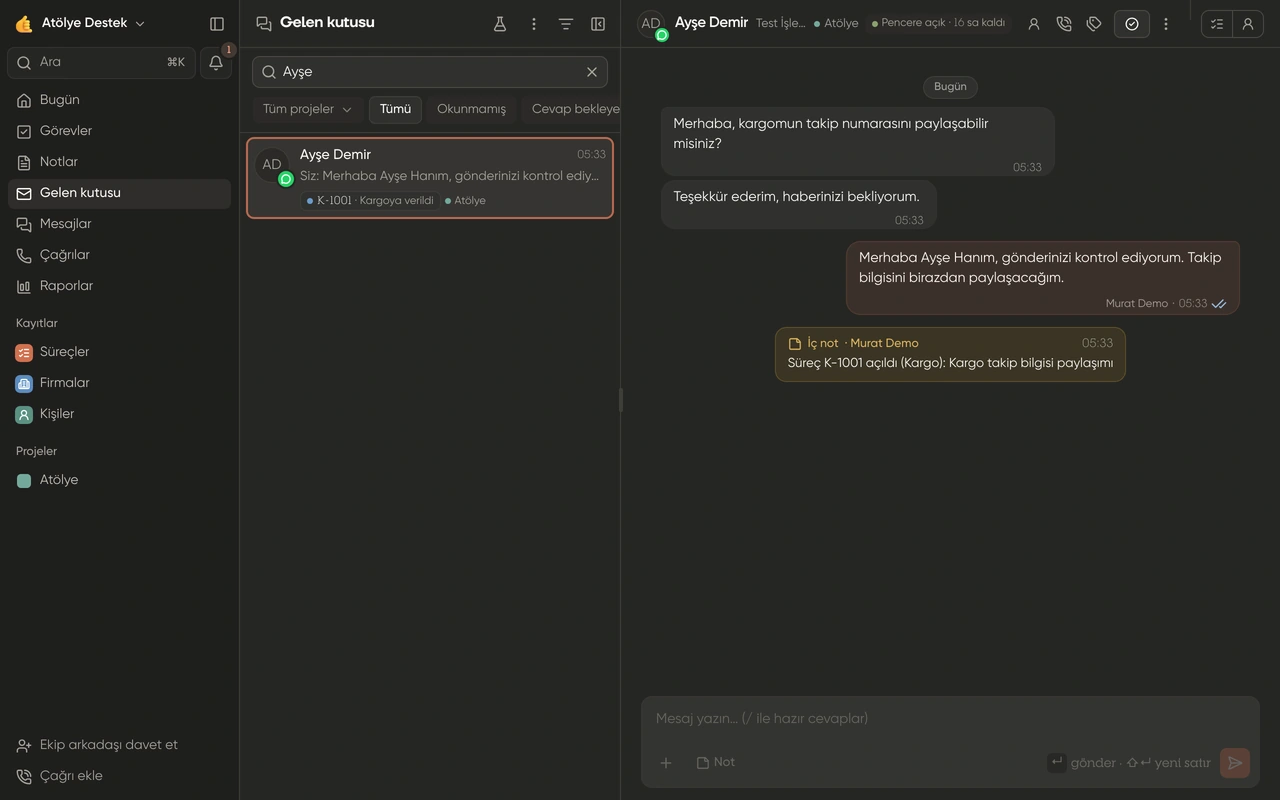Open the notifications bell
Screen dimensions: 1280x800
(216, 63)
